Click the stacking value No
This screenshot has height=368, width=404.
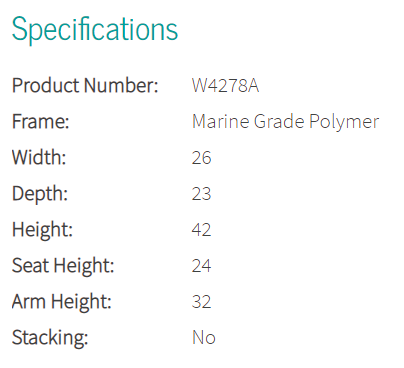coord(204,338)
